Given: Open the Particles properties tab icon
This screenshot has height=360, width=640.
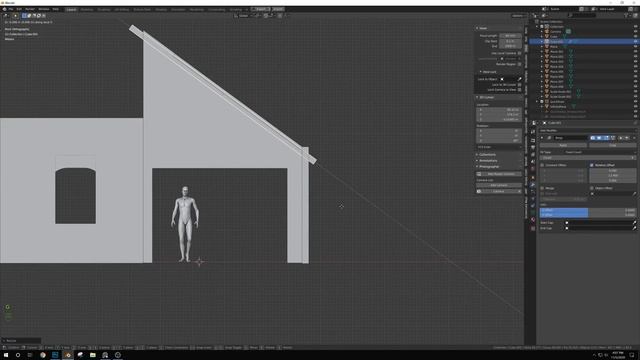Looking at the screenshot, I should pos(533,191).
